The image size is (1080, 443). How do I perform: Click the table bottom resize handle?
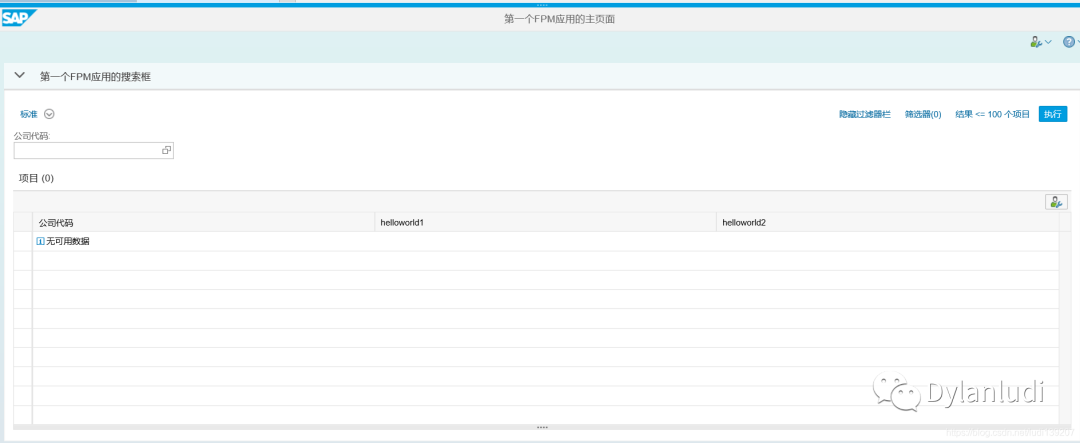pyautogui.click(x=542, y=427)
